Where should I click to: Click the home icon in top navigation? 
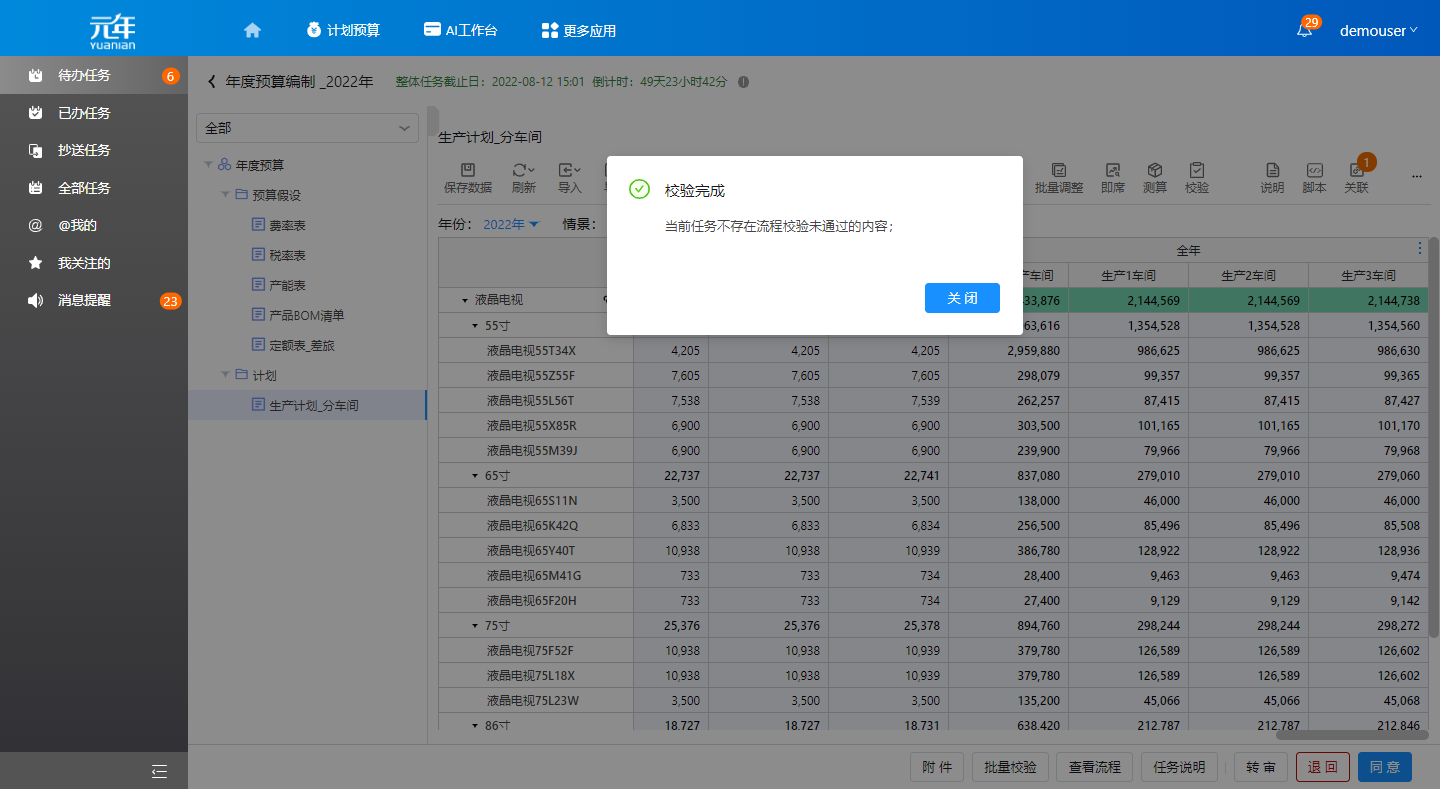[252, 30]
